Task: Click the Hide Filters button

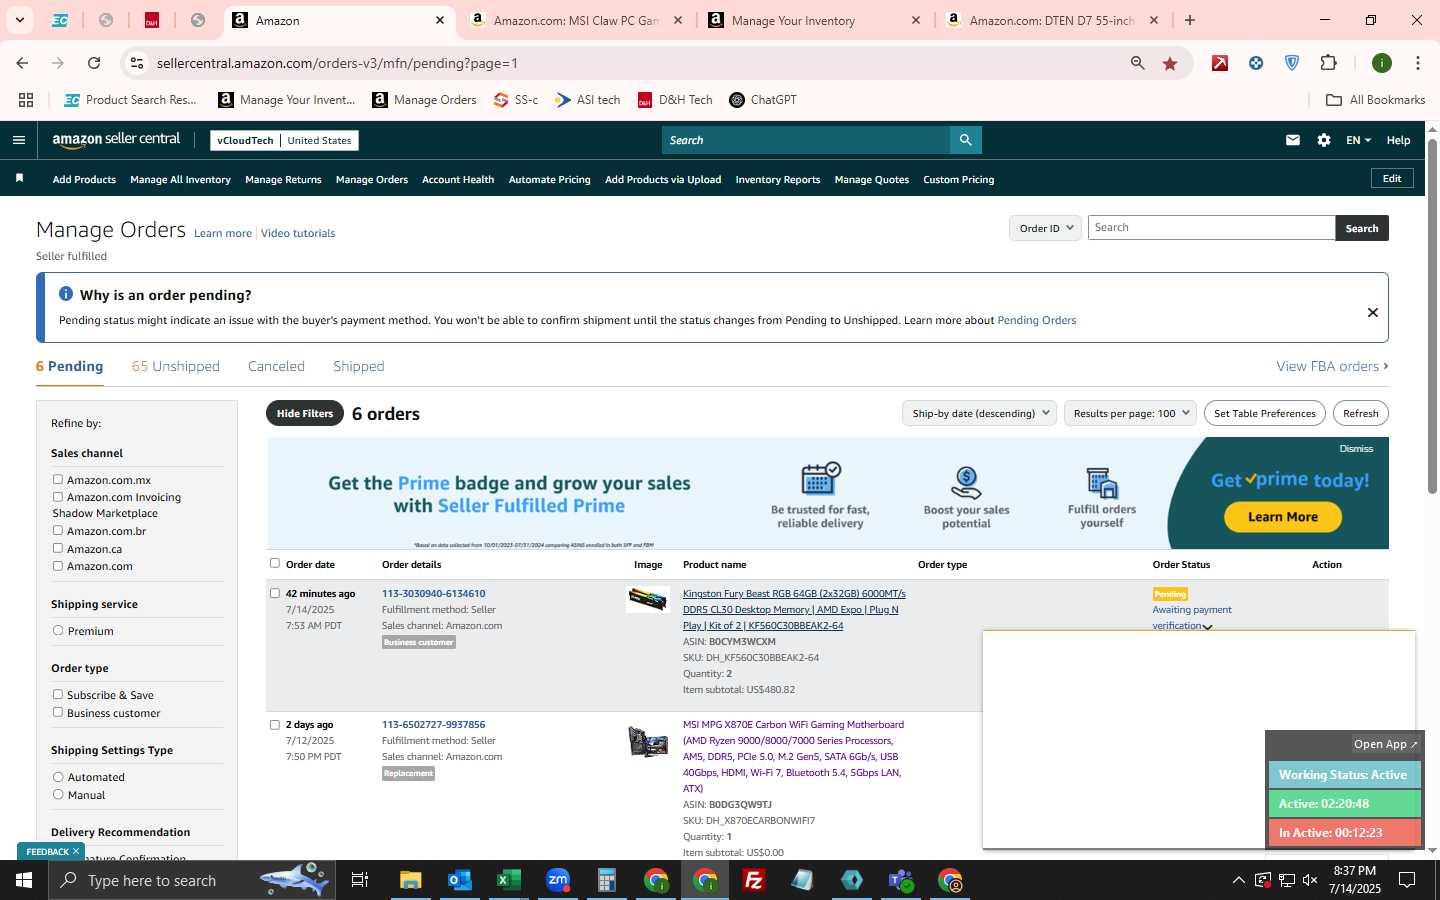Action: [305, 413]
